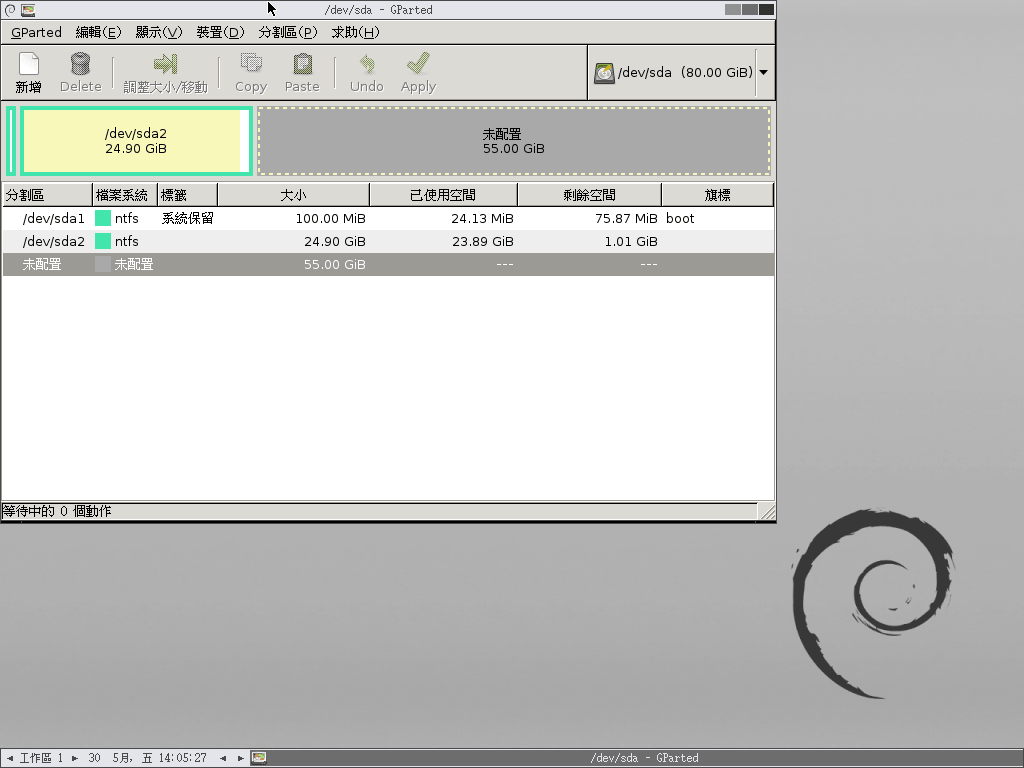This screenshot has height=768, width=1024.
Task: Click the hard disk icon beside /dev/sda
Action: pos(604,73)
